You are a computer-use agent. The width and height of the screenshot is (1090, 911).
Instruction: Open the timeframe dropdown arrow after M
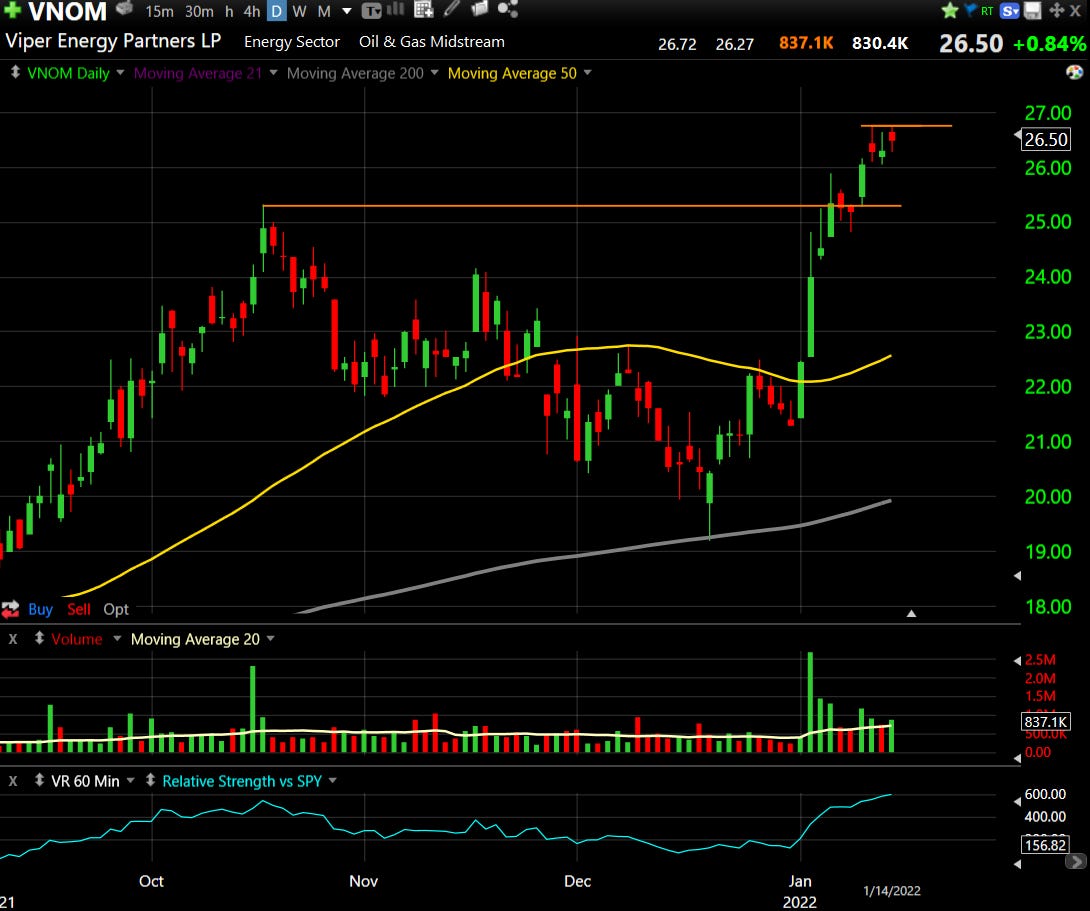tap(347, 11)
